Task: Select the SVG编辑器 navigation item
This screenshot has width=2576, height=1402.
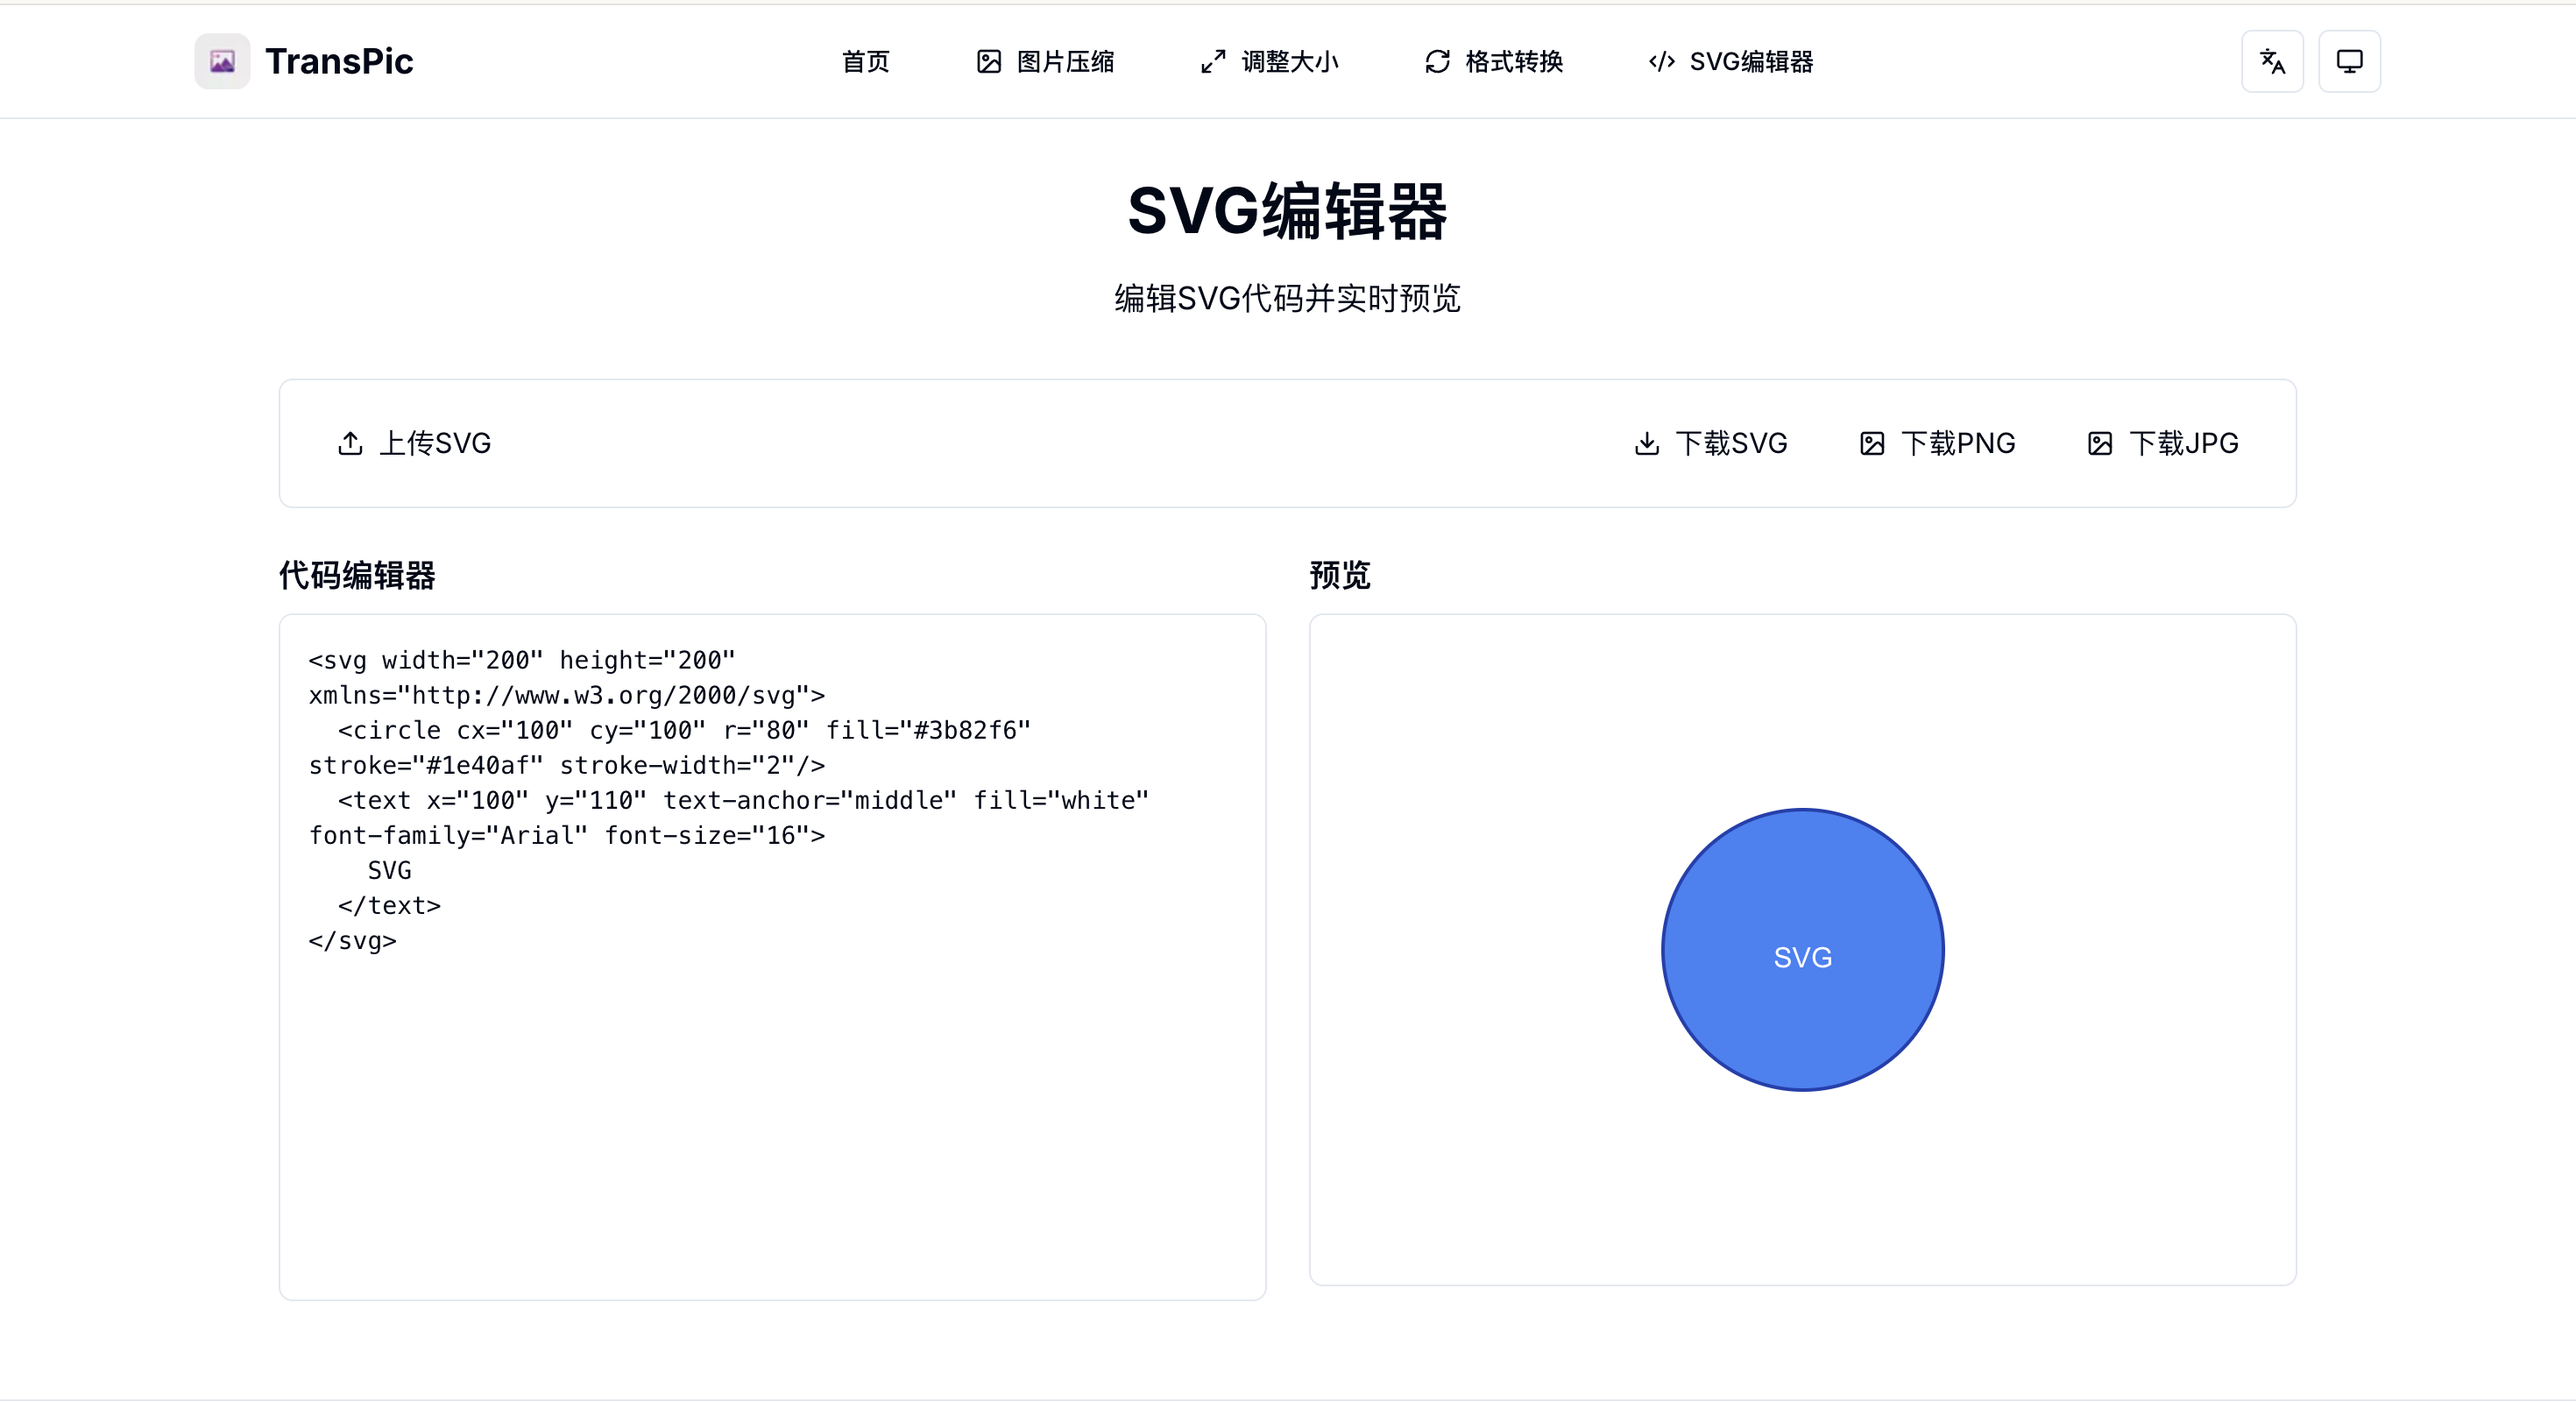Action: coord(1731,62)
